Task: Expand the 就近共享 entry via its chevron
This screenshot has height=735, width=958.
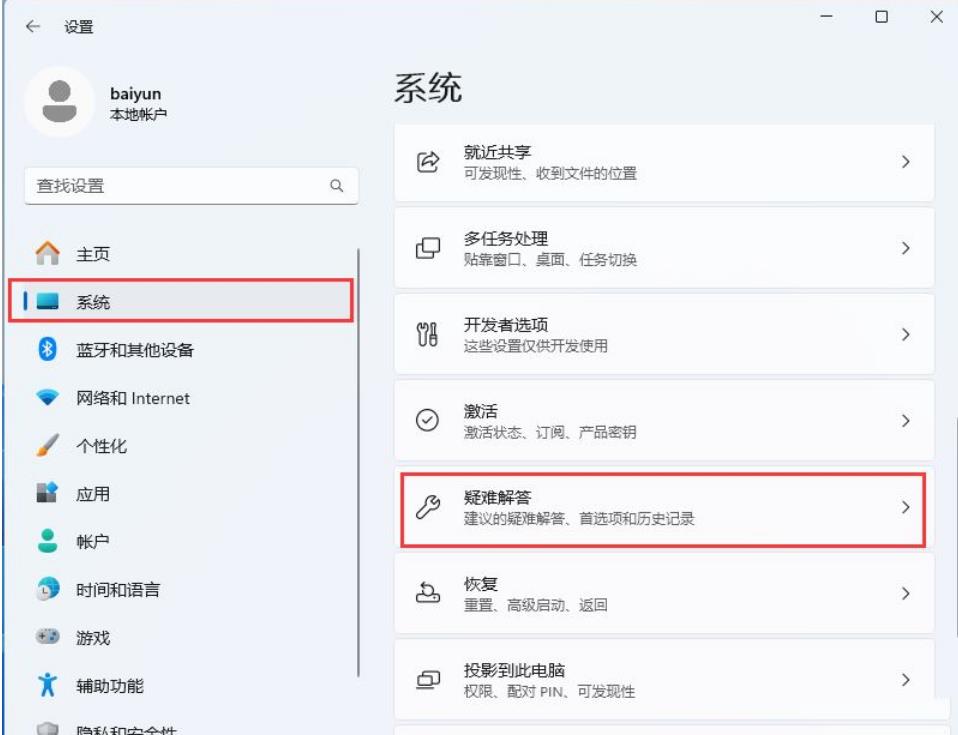Action: pos(907,163)
